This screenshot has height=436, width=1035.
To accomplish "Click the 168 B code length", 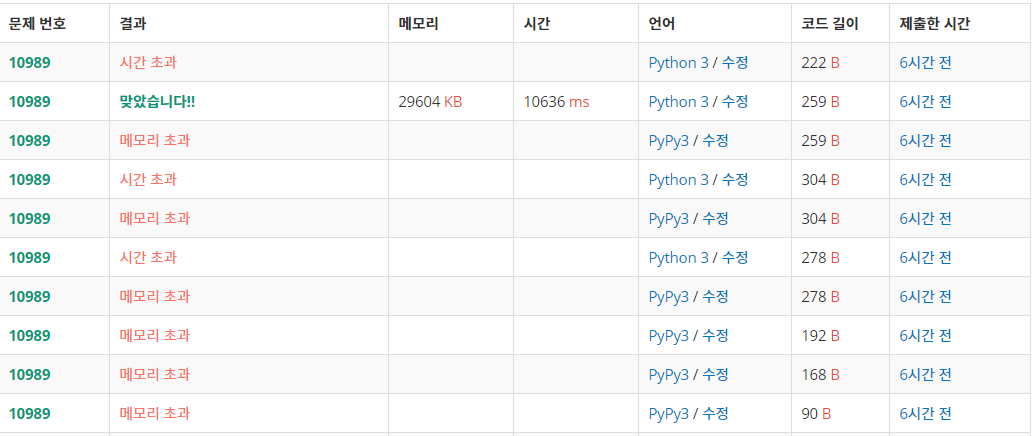I will click(x=820, y=375).
